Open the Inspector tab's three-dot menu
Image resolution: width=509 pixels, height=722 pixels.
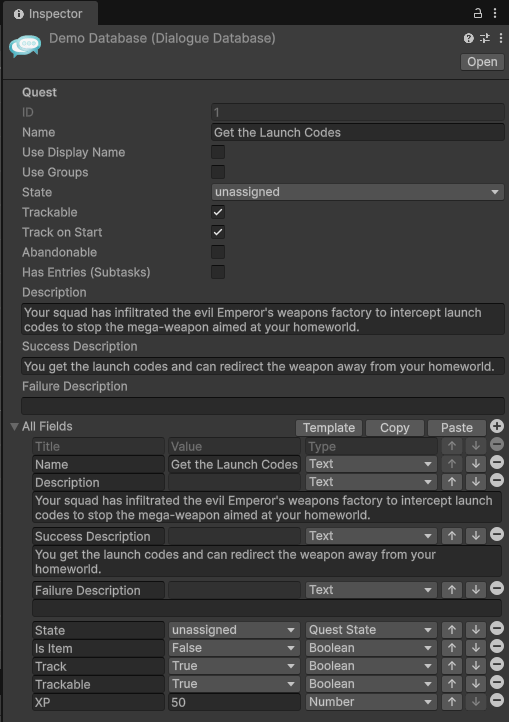point(495,13)
